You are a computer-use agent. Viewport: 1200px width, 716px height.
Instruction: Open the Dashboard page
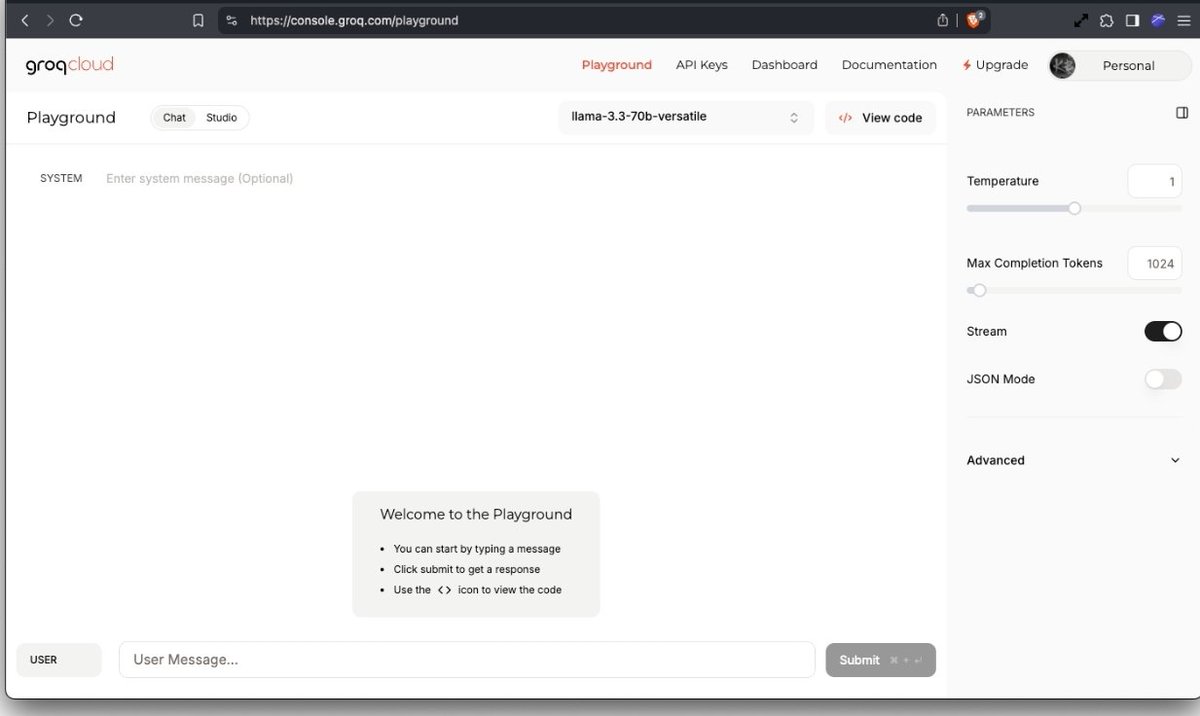[x=784, y=64]
